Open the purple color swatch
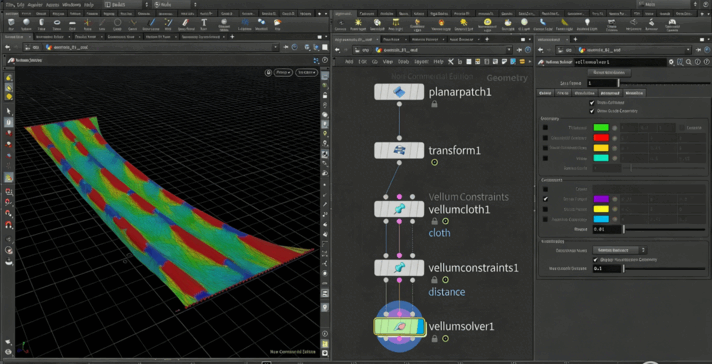Screen dimensions: 712x364 click(x=601, y=199)
